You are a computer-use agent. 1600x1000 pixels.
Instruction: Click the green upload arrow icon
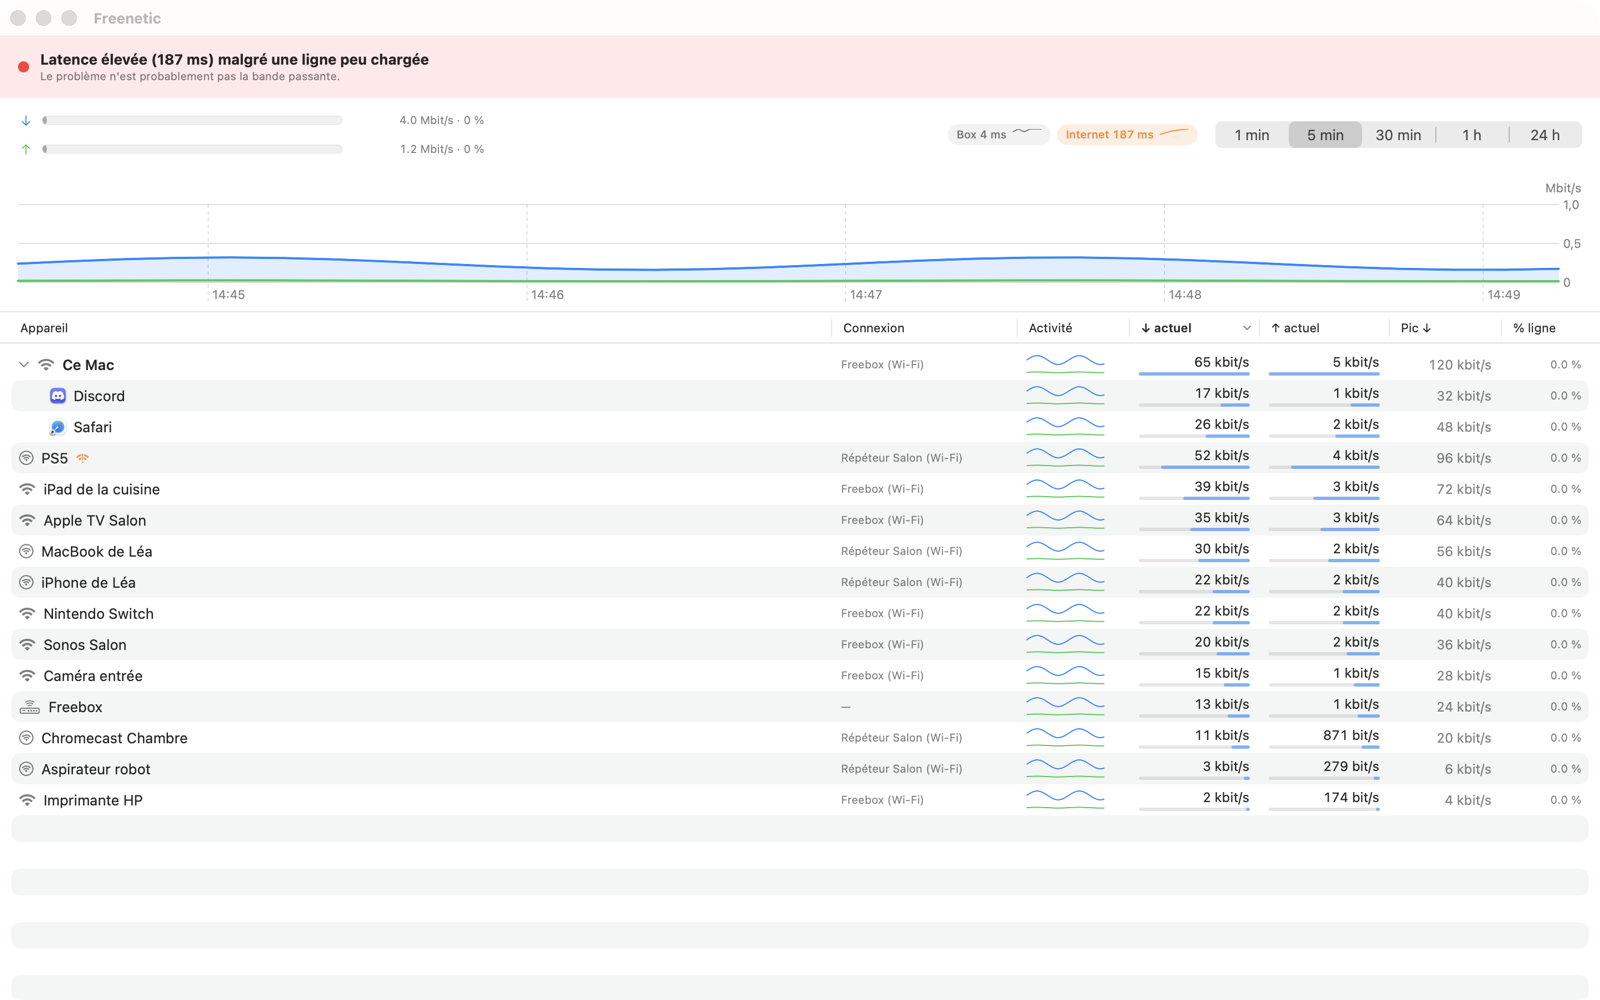[x=26, y=149]
